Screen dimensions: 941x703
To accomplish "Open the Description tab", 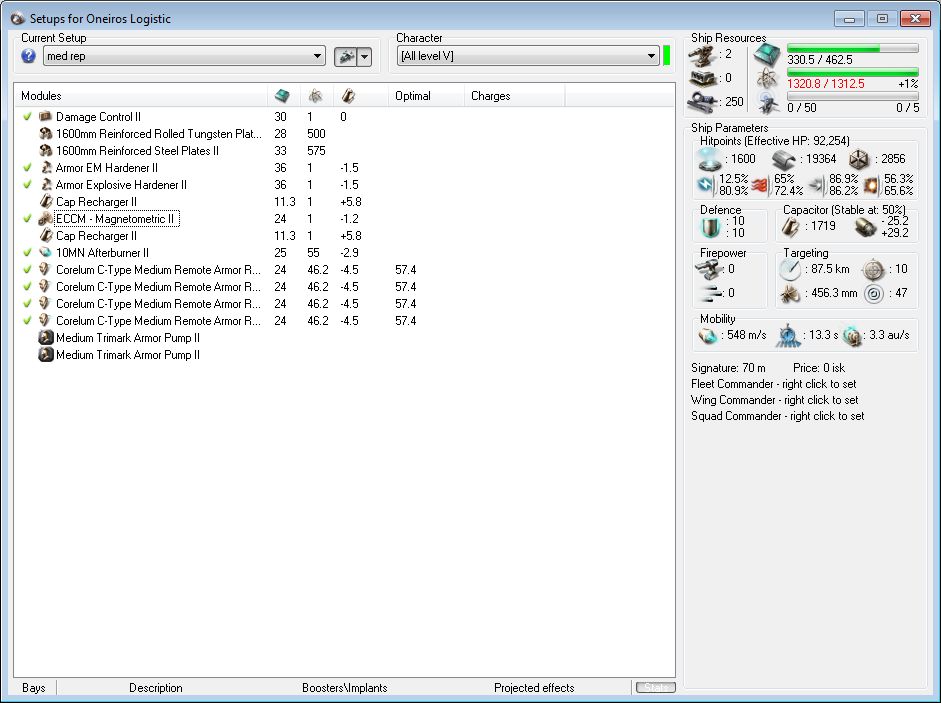I will pos(156,688).
